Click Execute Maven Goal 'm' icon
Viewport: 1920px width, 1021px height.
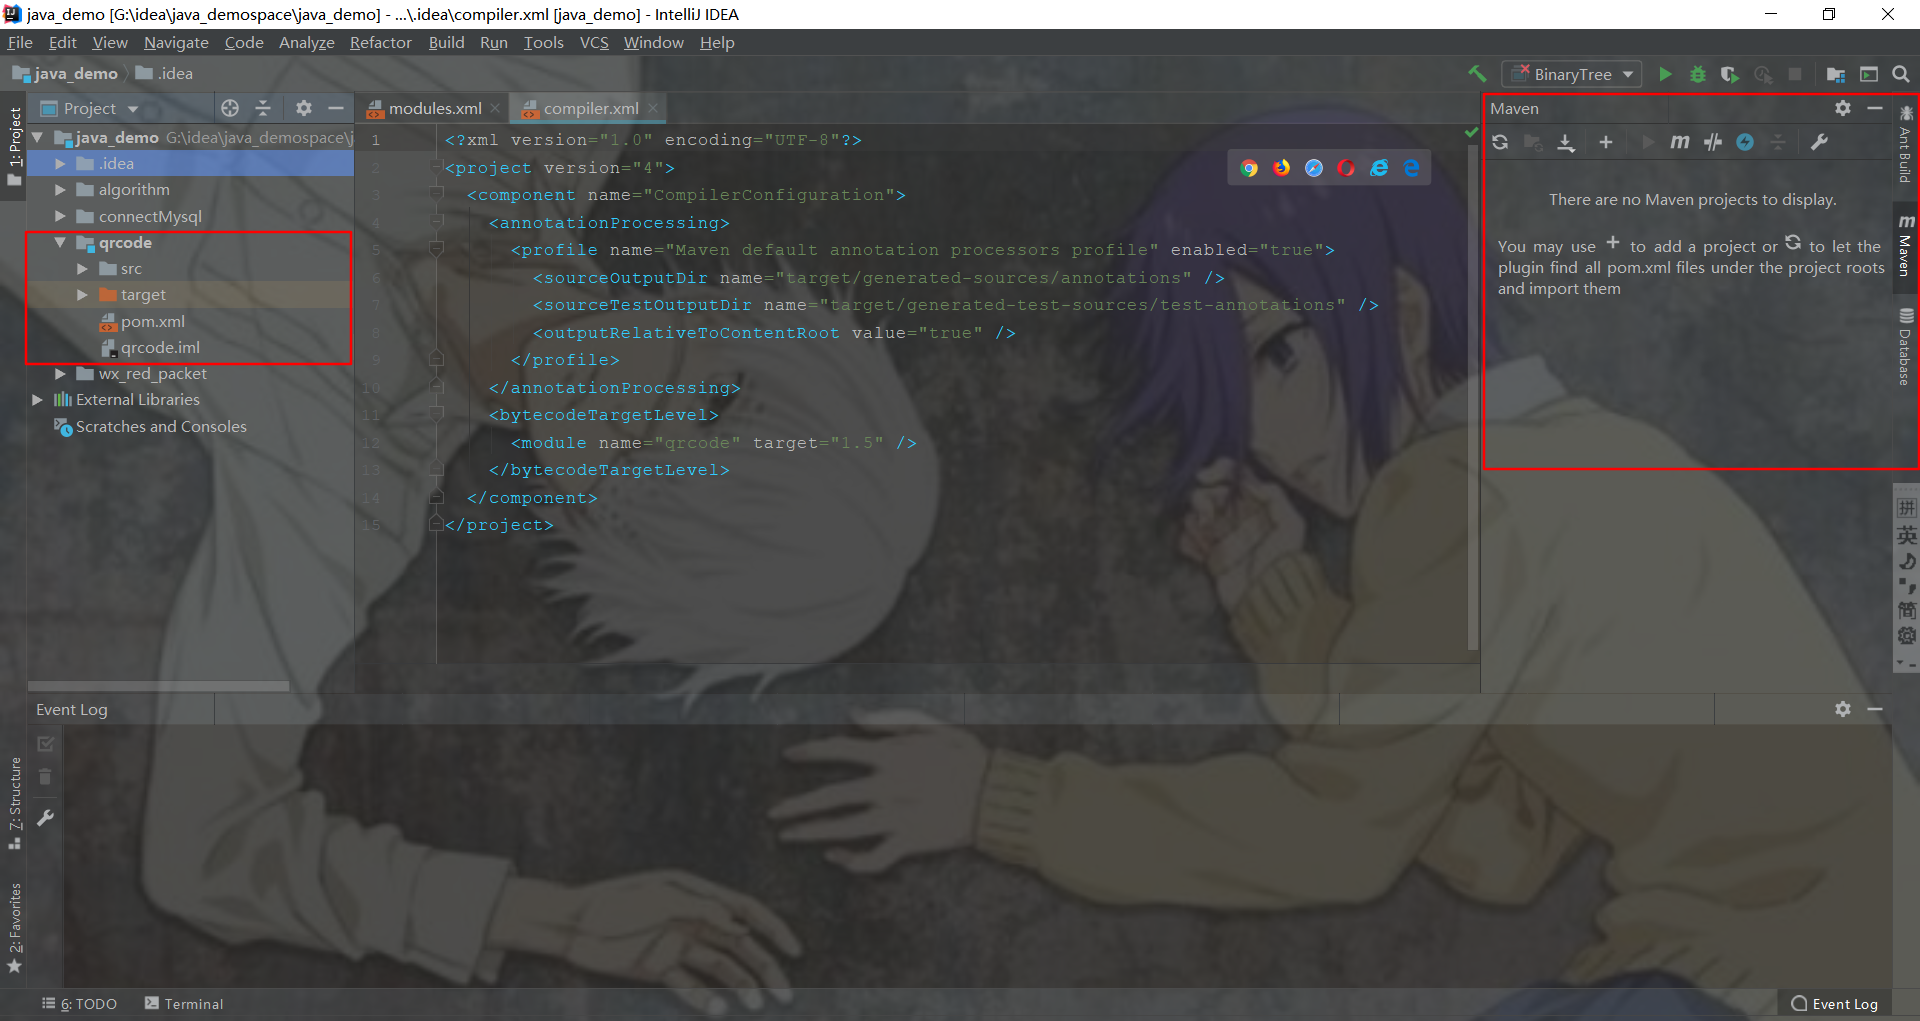pos(1680,142)
